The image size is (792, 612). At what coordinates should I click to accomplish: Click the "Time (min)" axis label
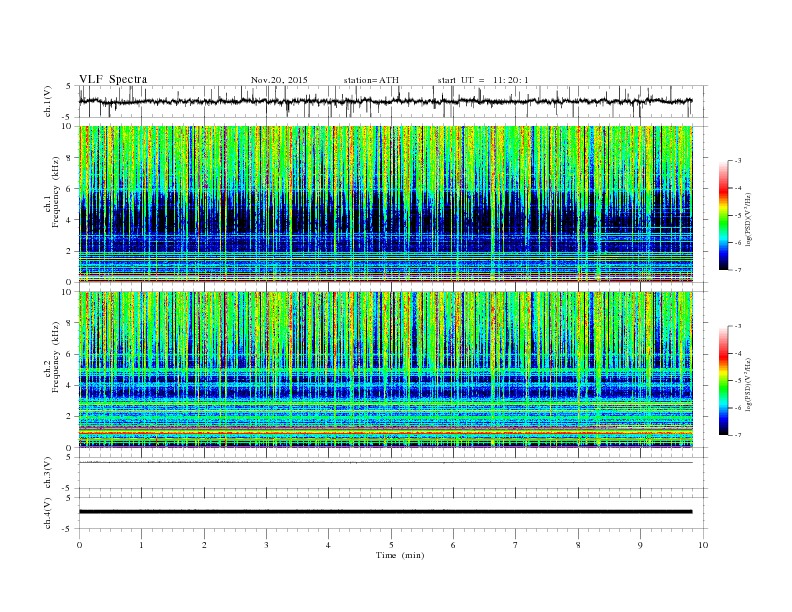400,555
